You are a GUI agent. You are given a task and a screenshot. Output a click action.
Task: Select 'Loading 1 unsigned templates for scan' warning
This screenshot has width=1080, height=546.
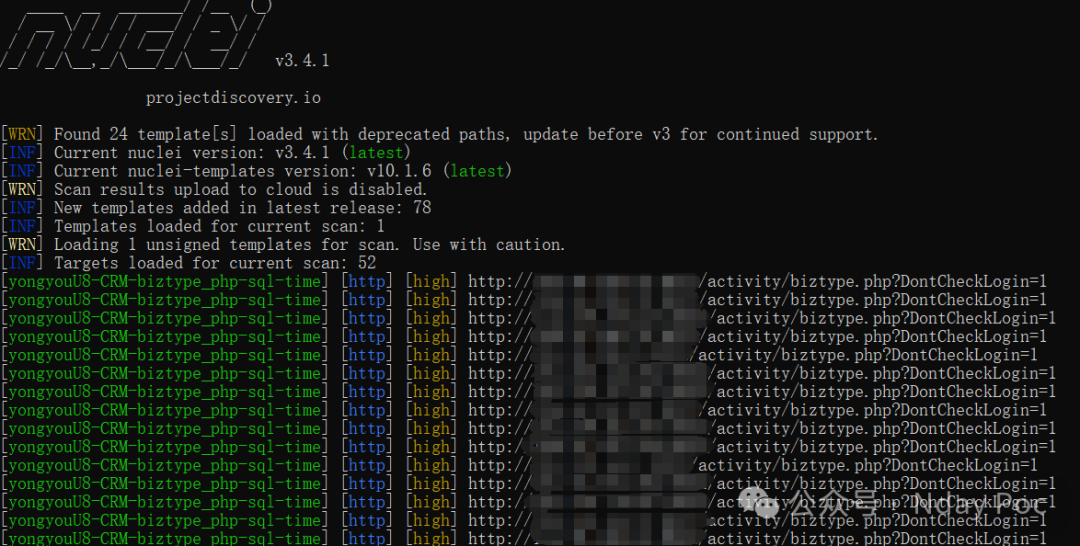[x=283, y=244]
